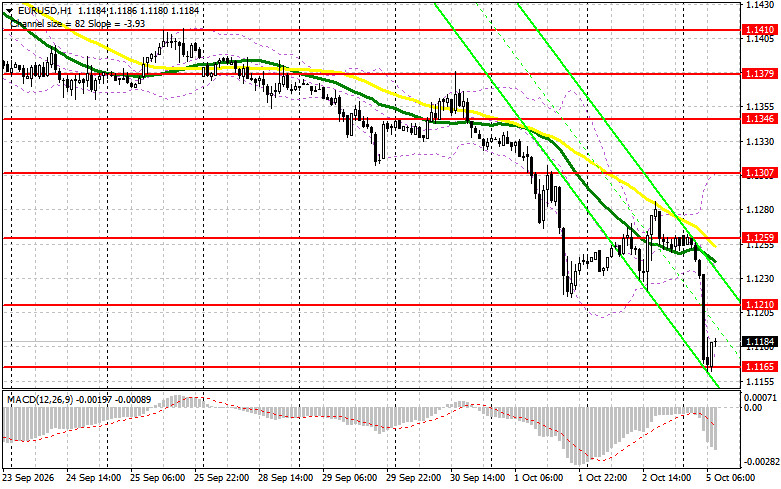Select the 1.1346 red price label
This screenshot has width=781, height=489.
760,119
